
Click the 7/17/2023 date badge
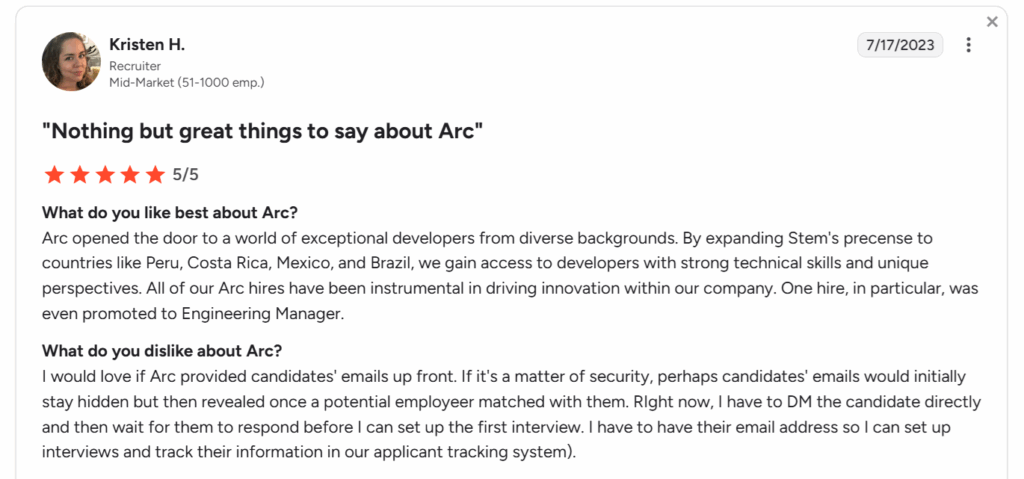900,45
